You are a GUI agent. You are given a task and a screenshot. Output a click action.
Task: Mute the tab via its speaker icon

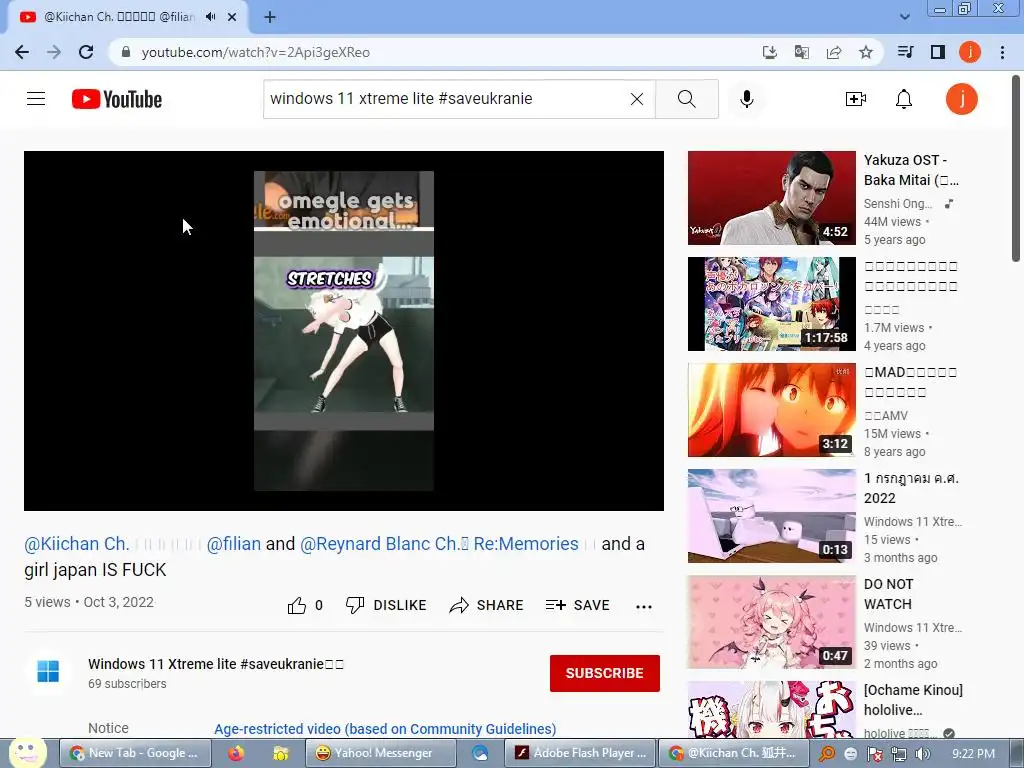210,17
